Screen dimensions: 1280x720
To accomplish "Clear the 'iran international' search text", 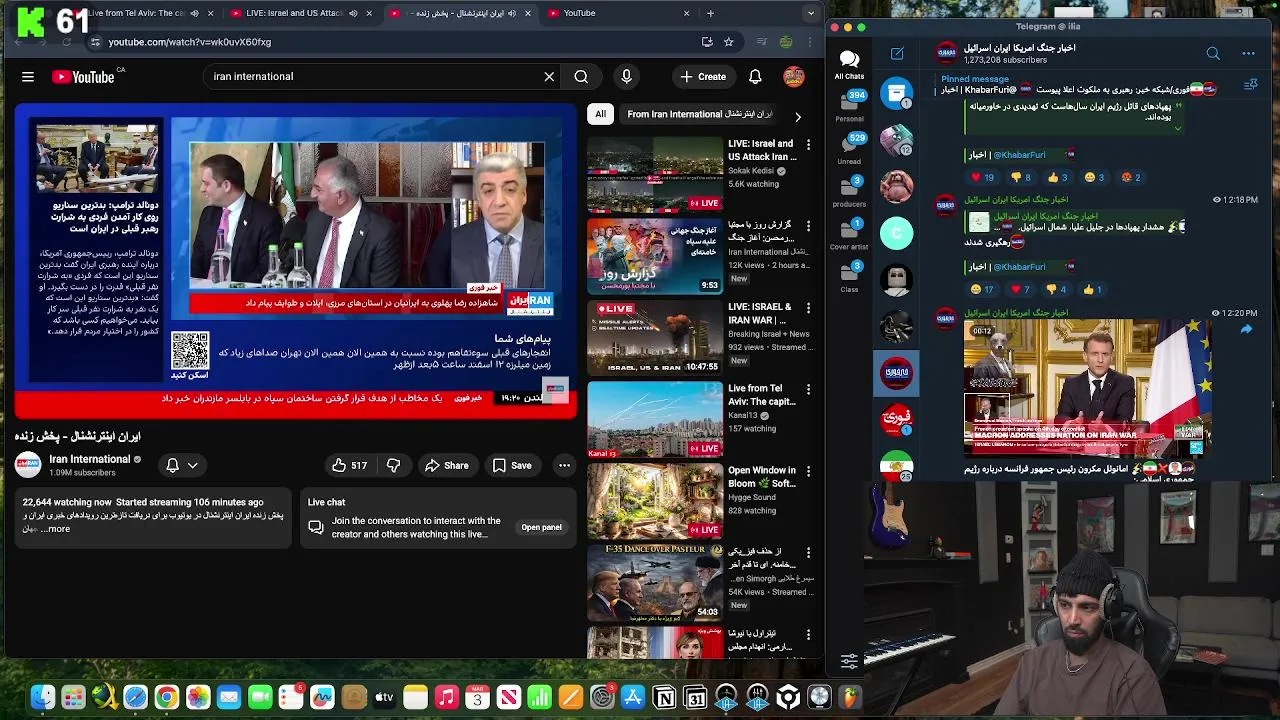I will (549, 77).
